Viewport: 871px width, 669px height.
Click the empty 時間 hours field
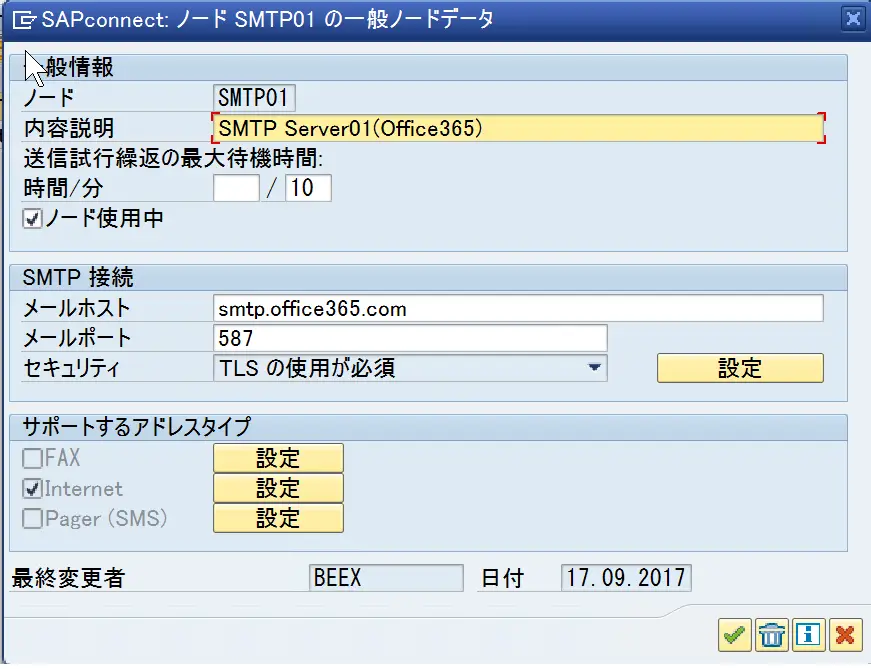coord(236,188)
